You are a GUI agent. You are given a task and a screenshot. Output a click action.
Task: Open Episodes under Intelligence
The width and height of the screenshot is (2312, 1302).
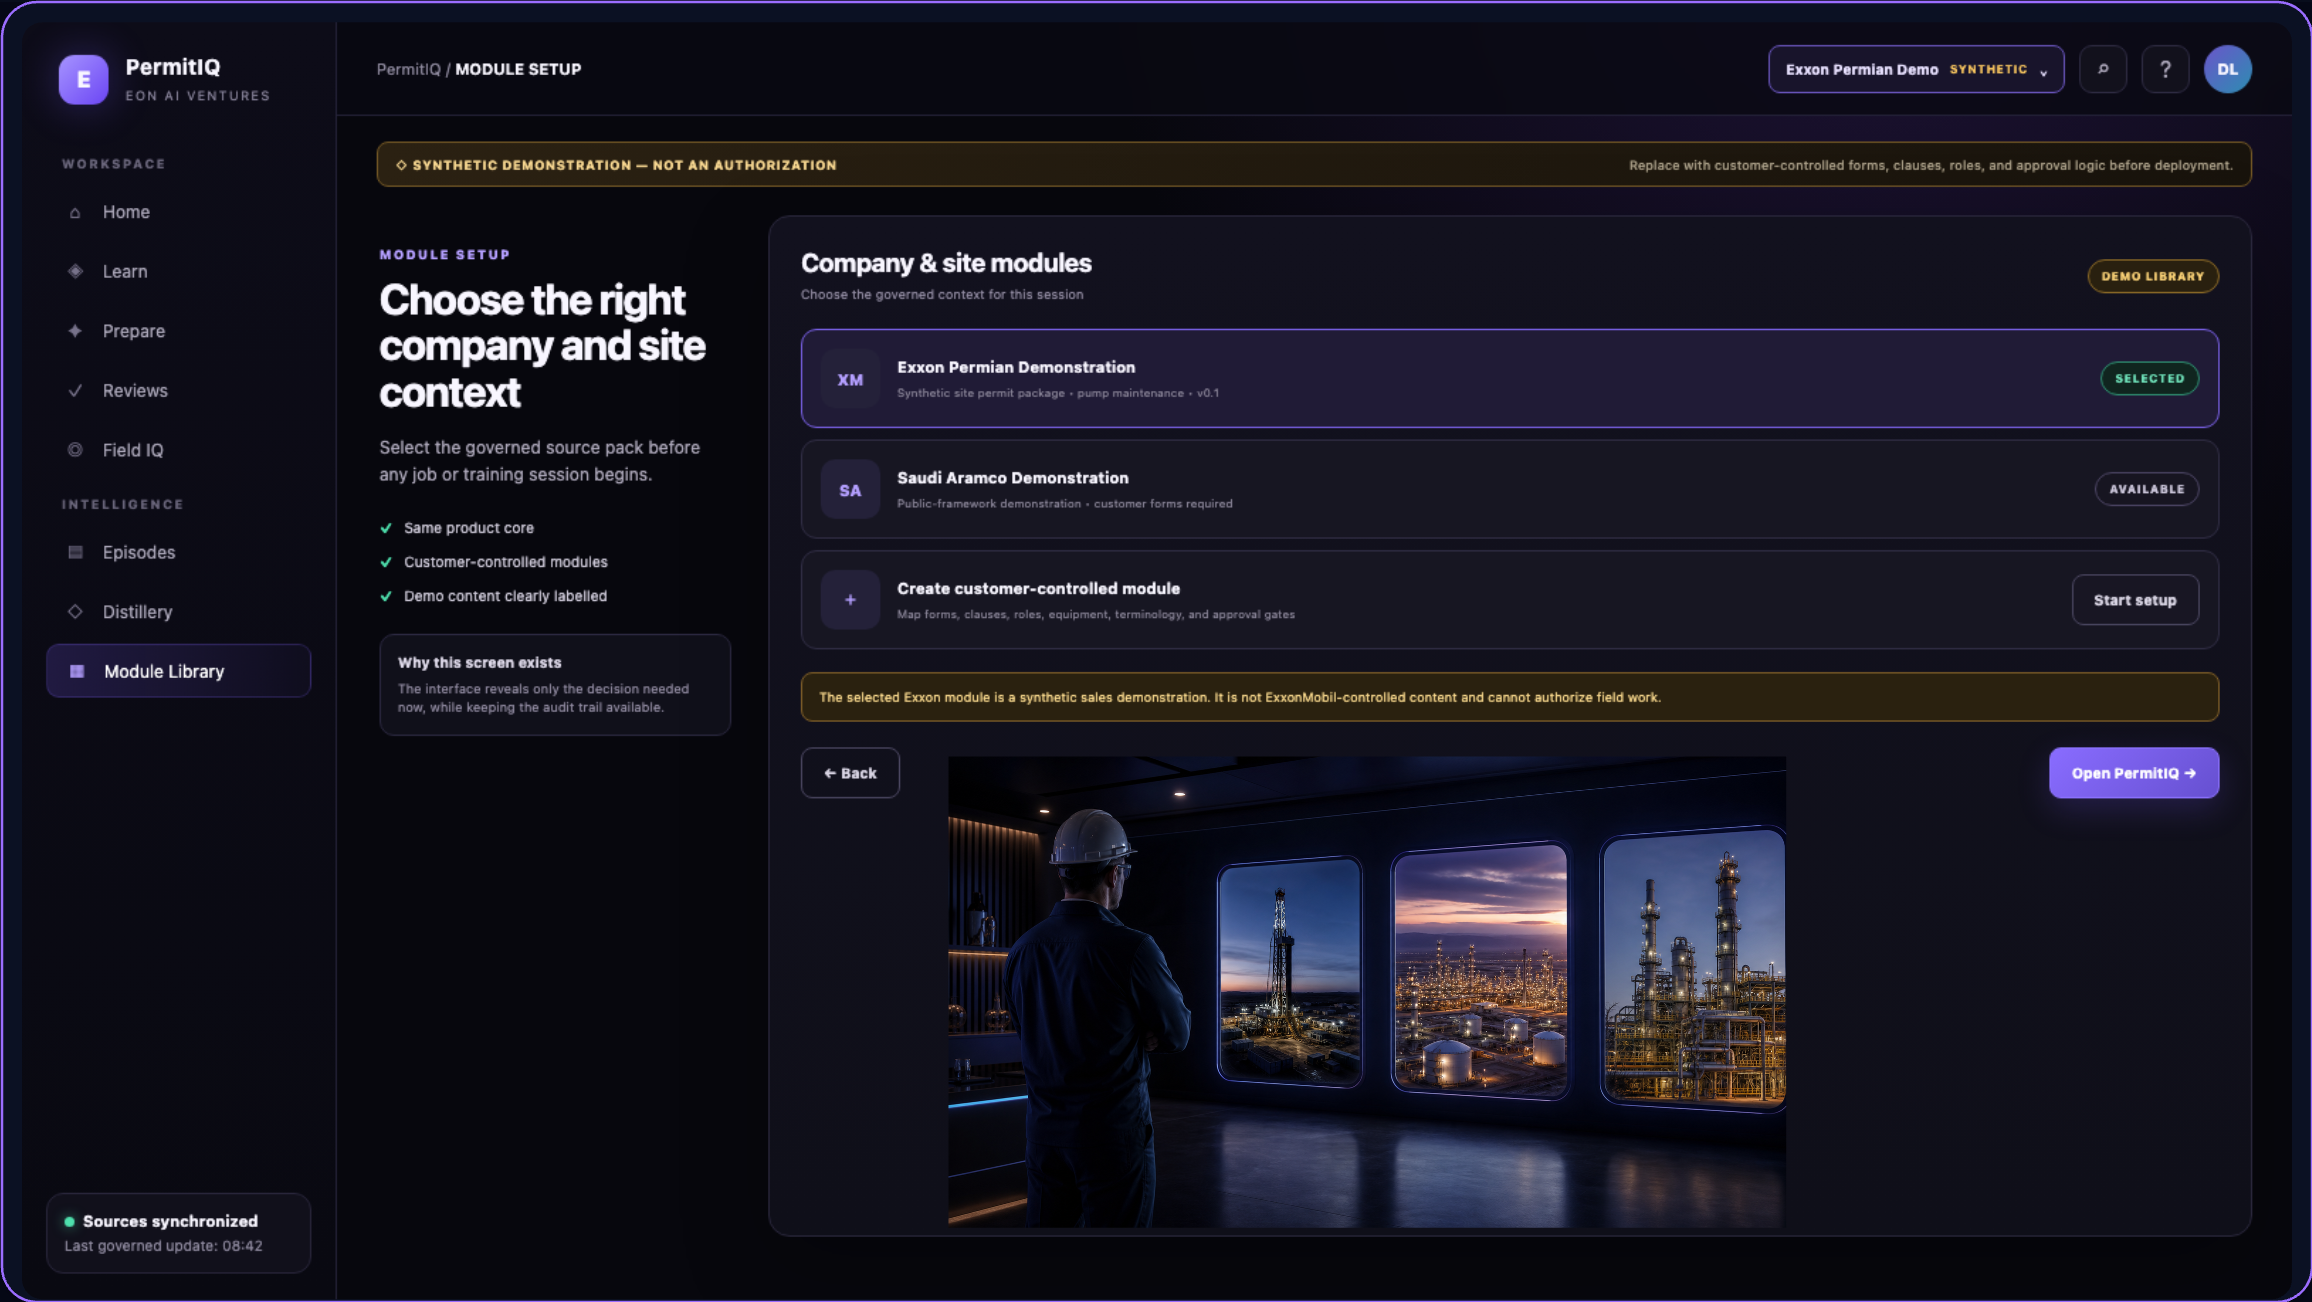tap(178, 553)
